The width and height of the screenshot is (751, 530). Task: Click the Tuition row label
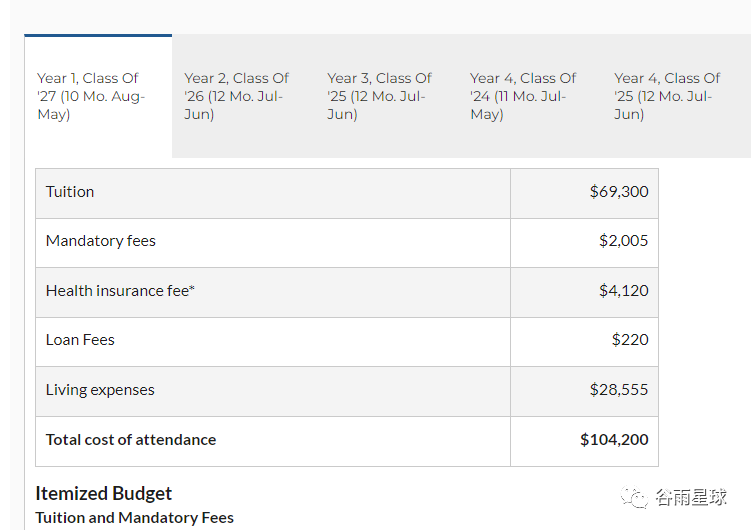[70, 192]
